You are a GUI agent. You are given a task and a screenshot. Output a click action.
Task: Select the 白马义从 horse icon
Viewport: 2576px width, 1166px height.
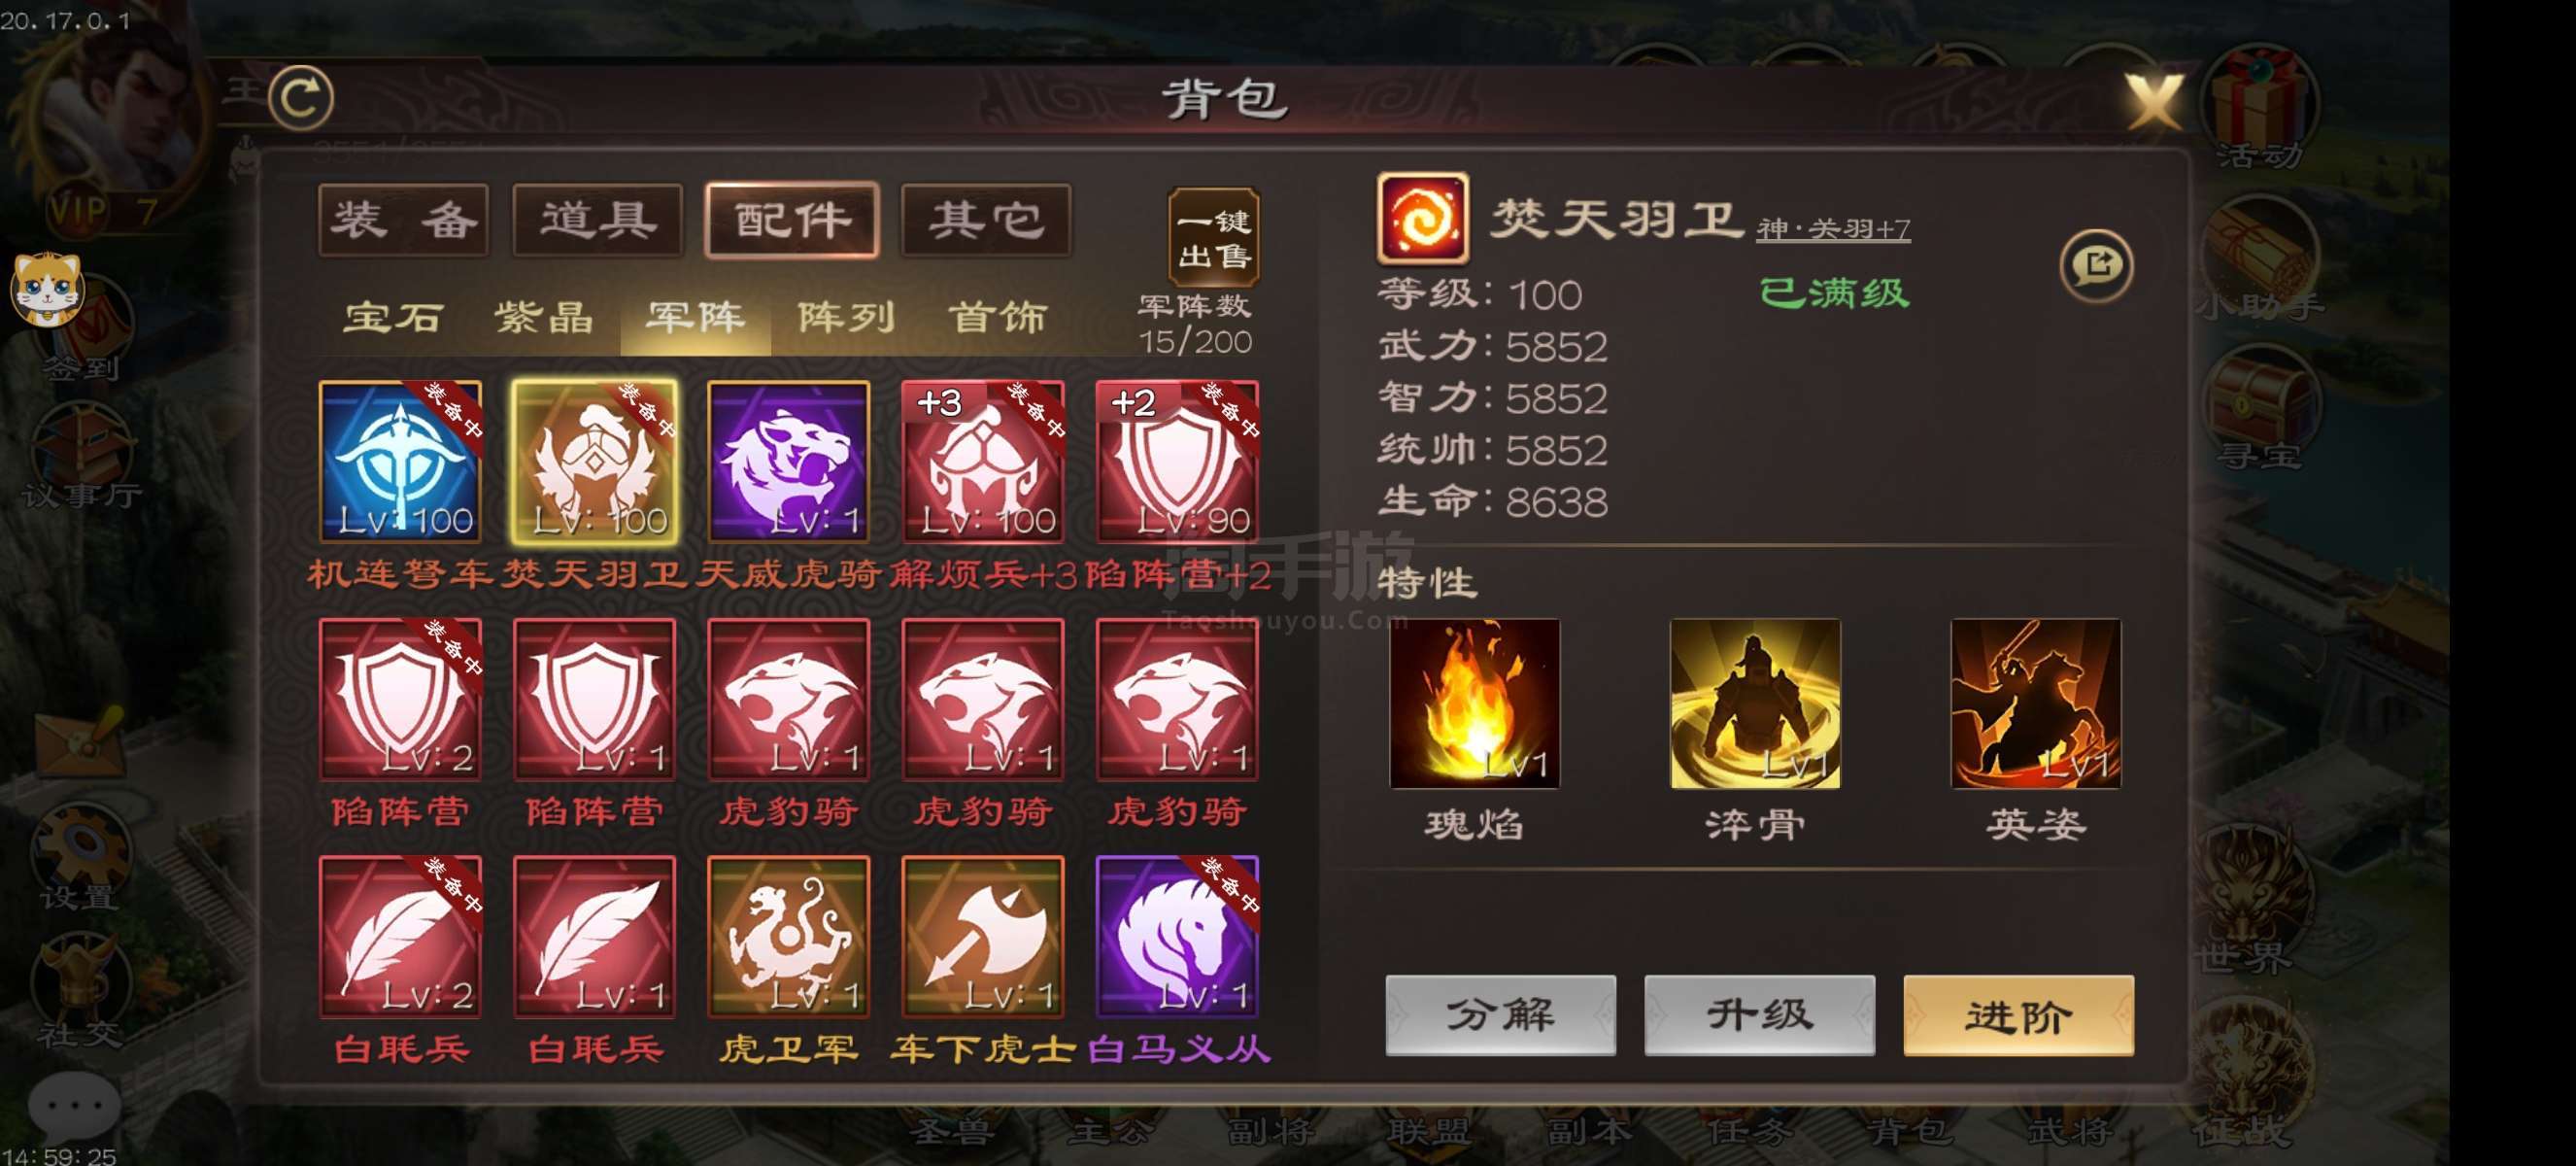(1176, 936)
